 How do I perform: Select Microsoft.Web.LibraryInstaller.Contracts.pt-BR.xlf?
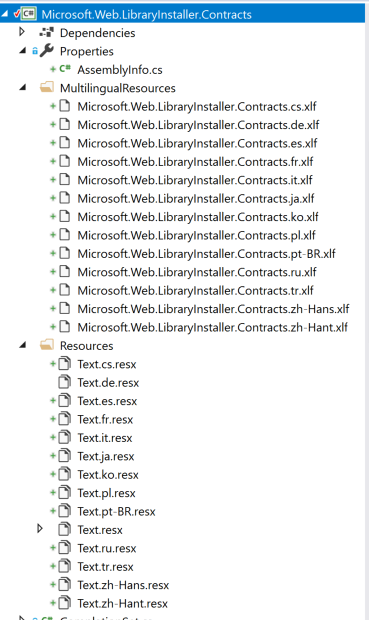click(x=206, y=254)
